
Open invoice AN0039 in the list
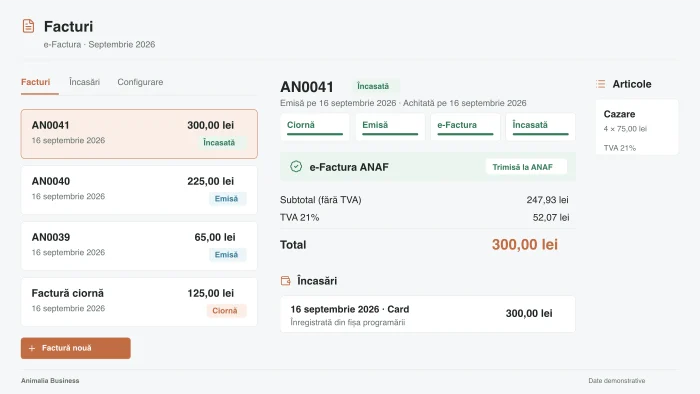point(139,246)
